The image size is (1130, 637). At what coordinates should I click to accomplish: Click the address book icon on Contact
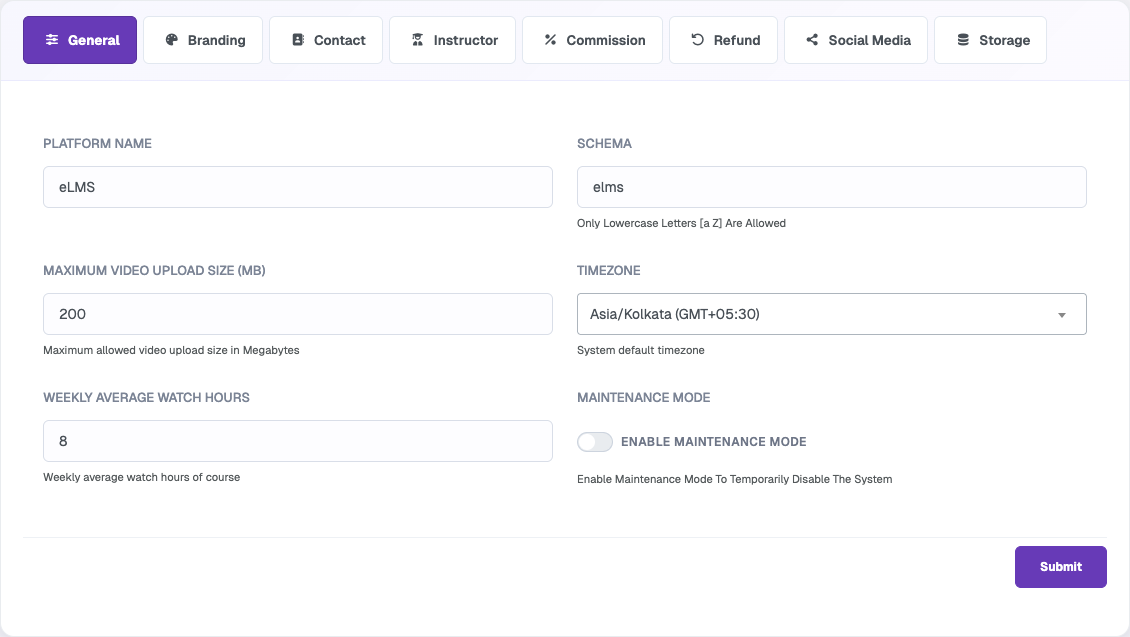click(298, 40)
